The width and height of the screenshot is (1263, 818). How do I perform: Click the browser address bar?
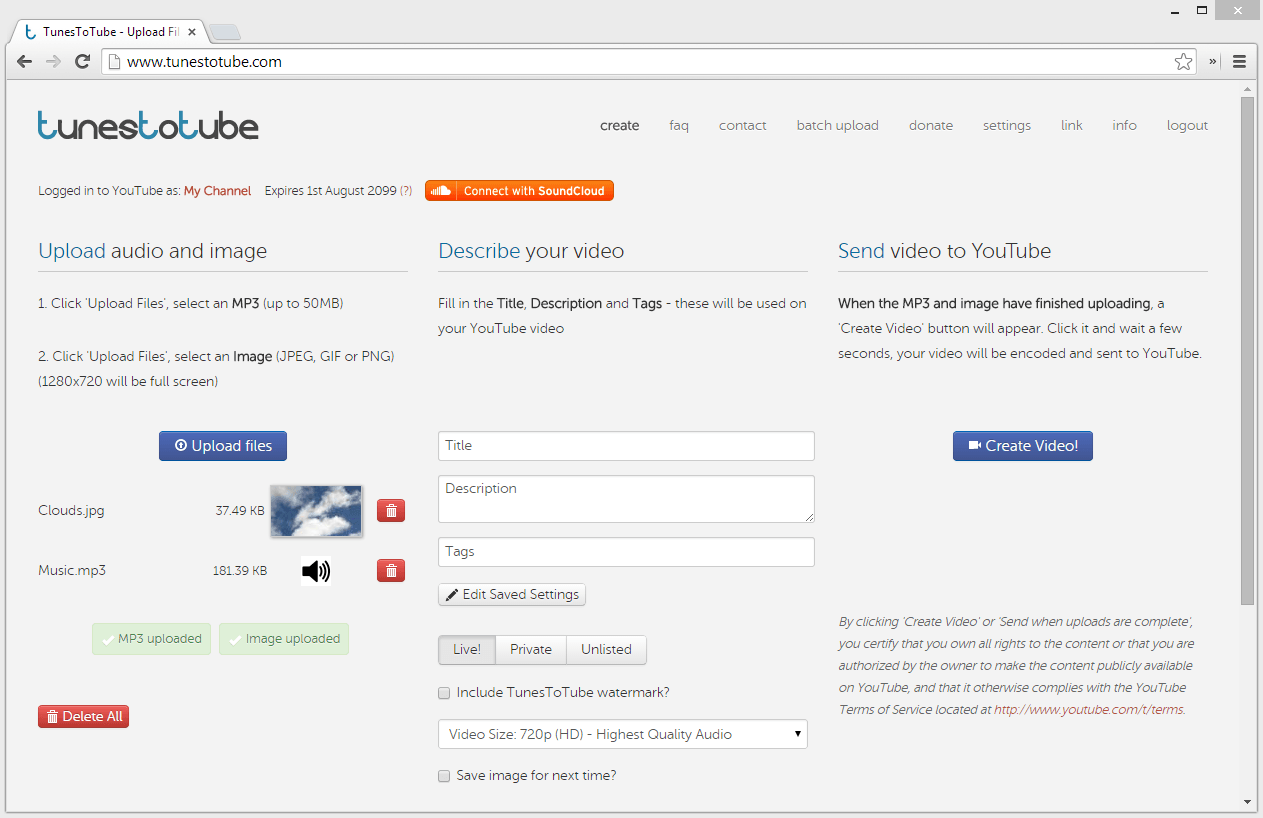pyautogui.click(x=640, y=62)
